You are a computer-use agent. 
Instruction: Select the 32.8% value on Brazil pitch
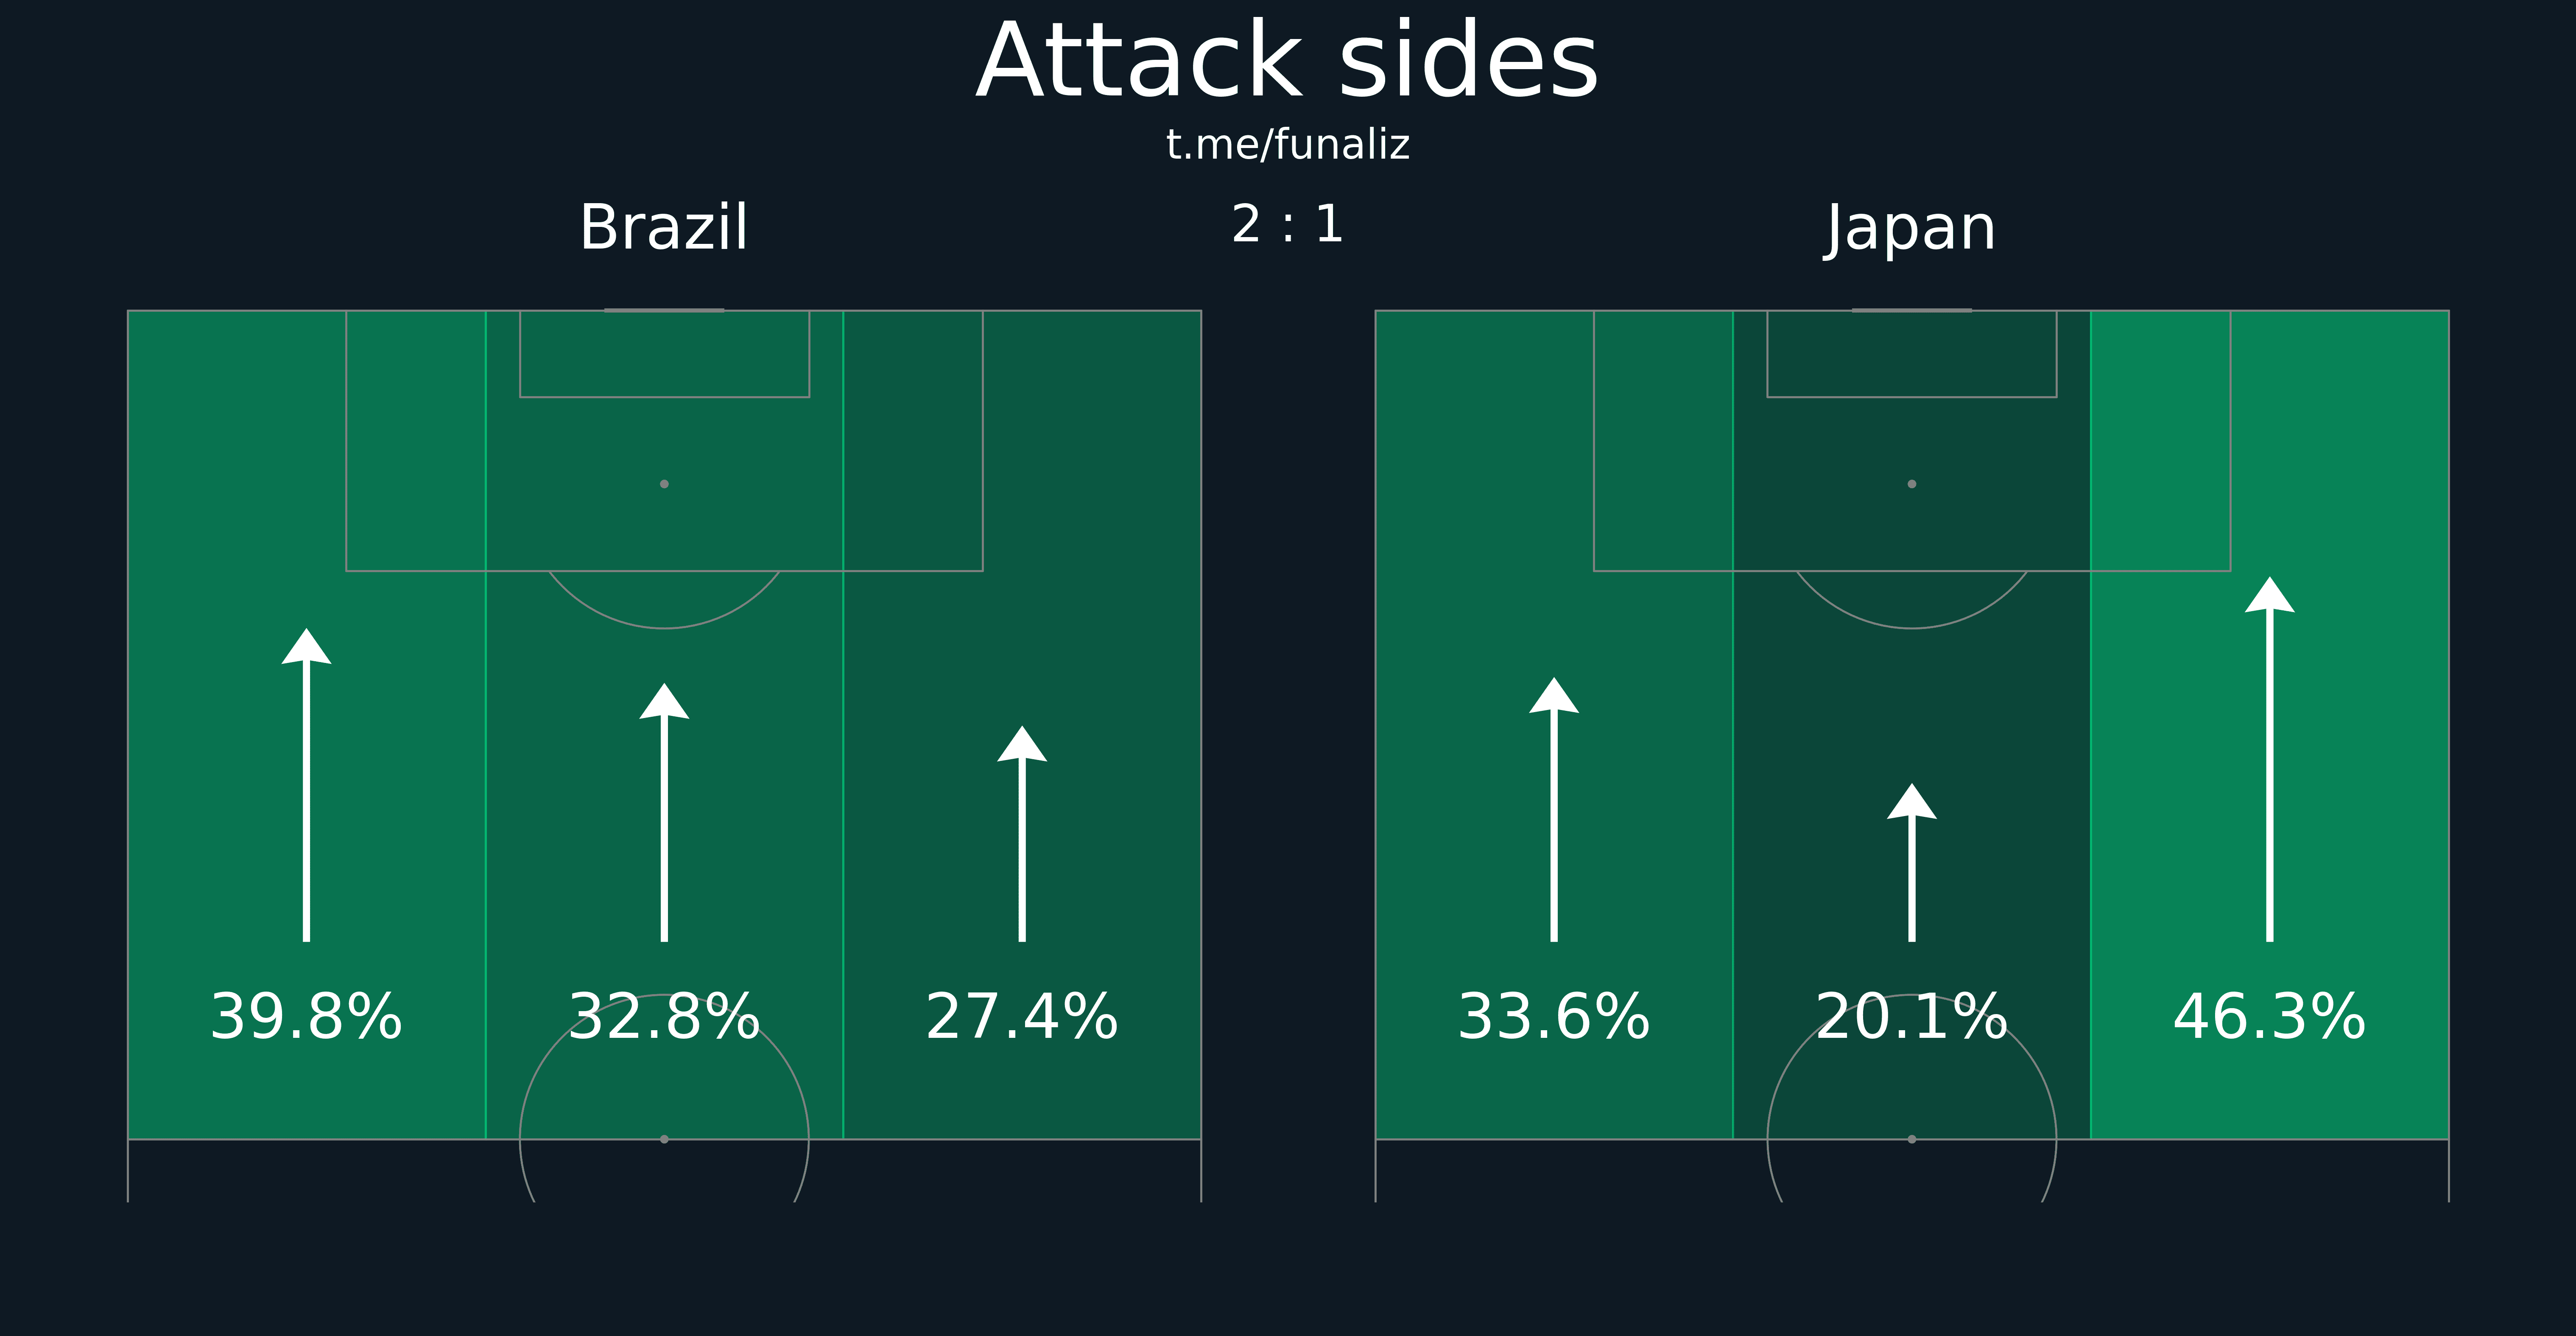[x=664, y=1017]
